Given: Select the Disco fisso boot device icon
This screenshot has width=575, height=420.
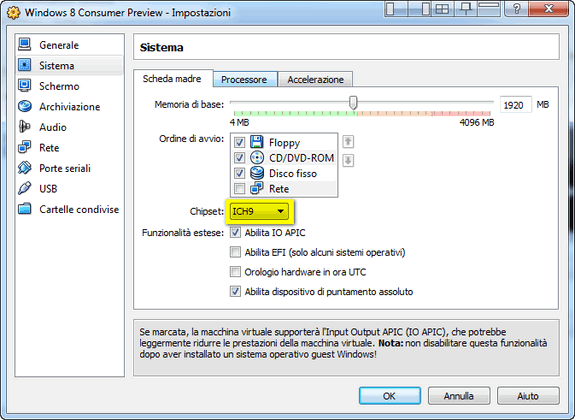Looking at the screenshot, I should (x=257, y=173).
